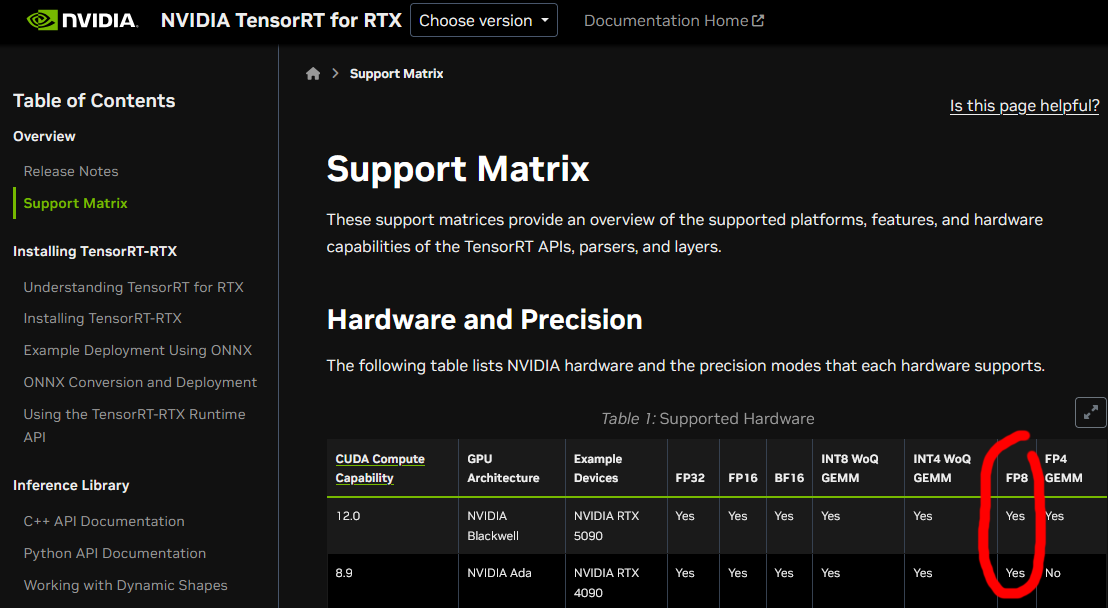Open Python API Documentation
The image size is (1108, 608).
[114, 553]
